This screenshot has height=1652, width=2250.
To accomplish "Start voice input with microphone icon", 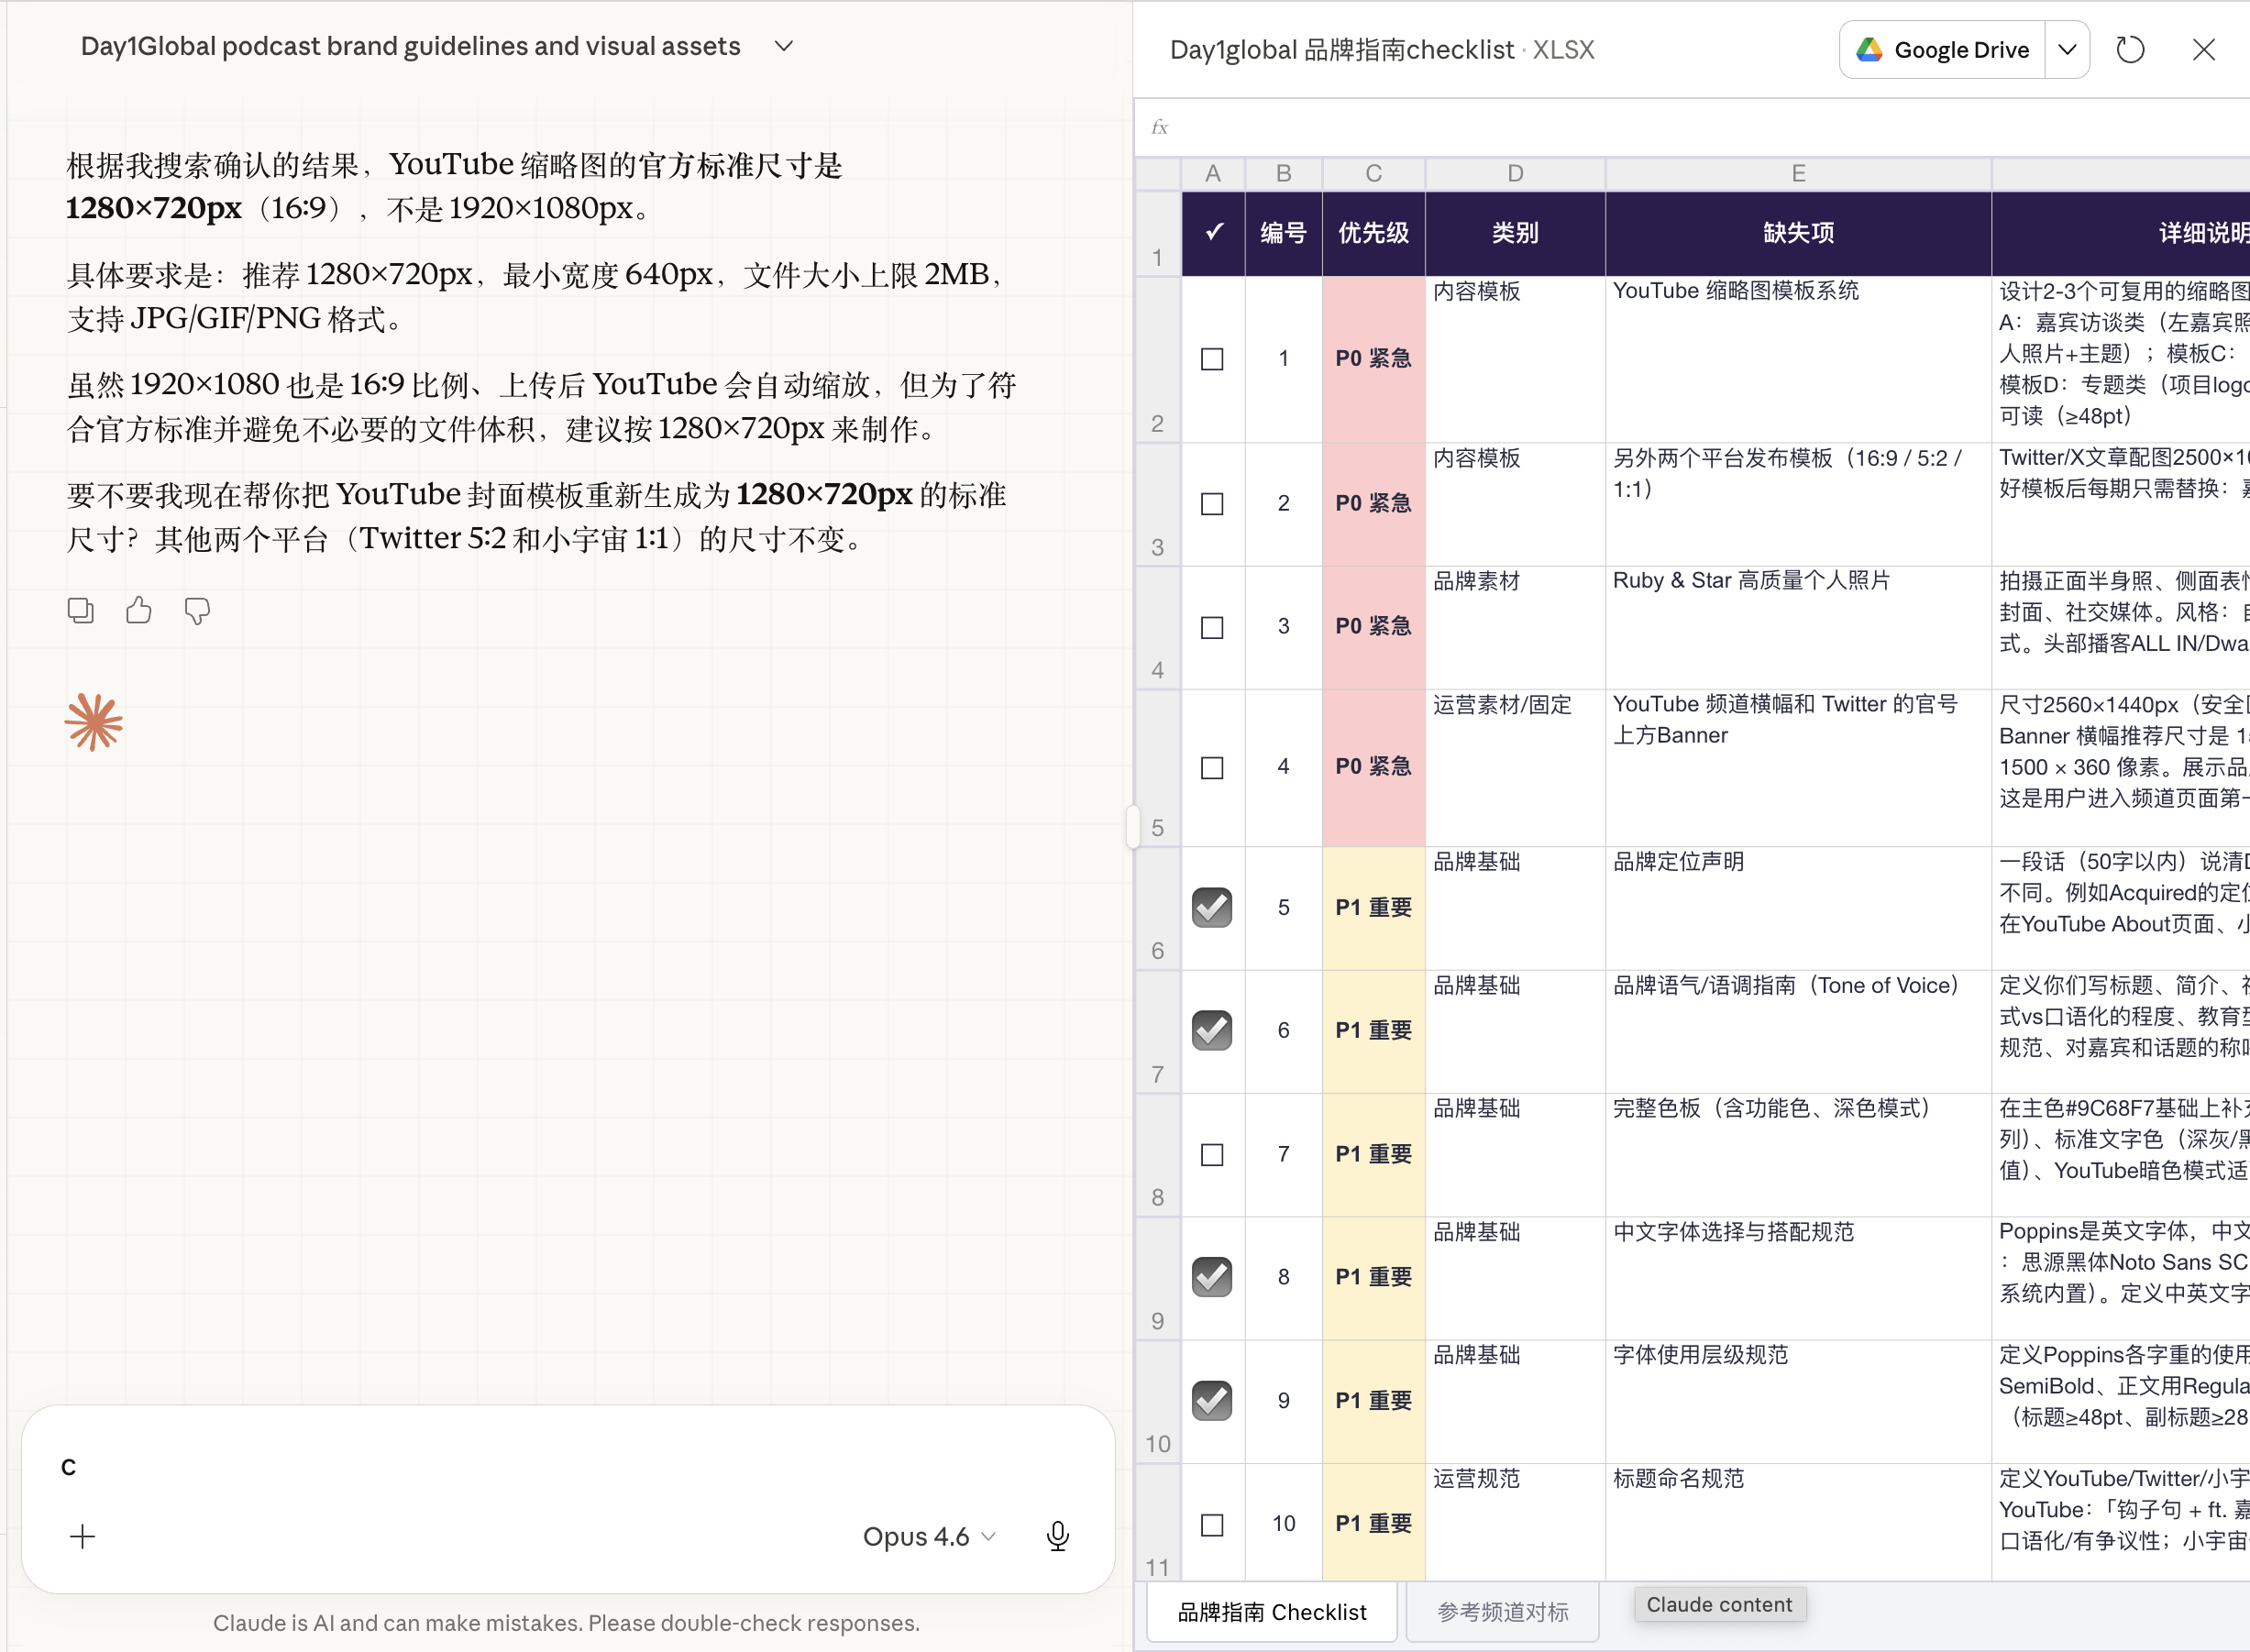I will point(1057,1536).
